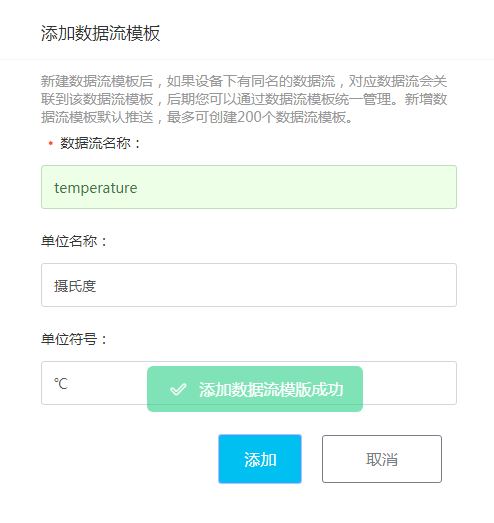Click the 添加数据流模版成功 toast message
The width and height of the screenshot is (494, 523).
(x=255, y=389)
